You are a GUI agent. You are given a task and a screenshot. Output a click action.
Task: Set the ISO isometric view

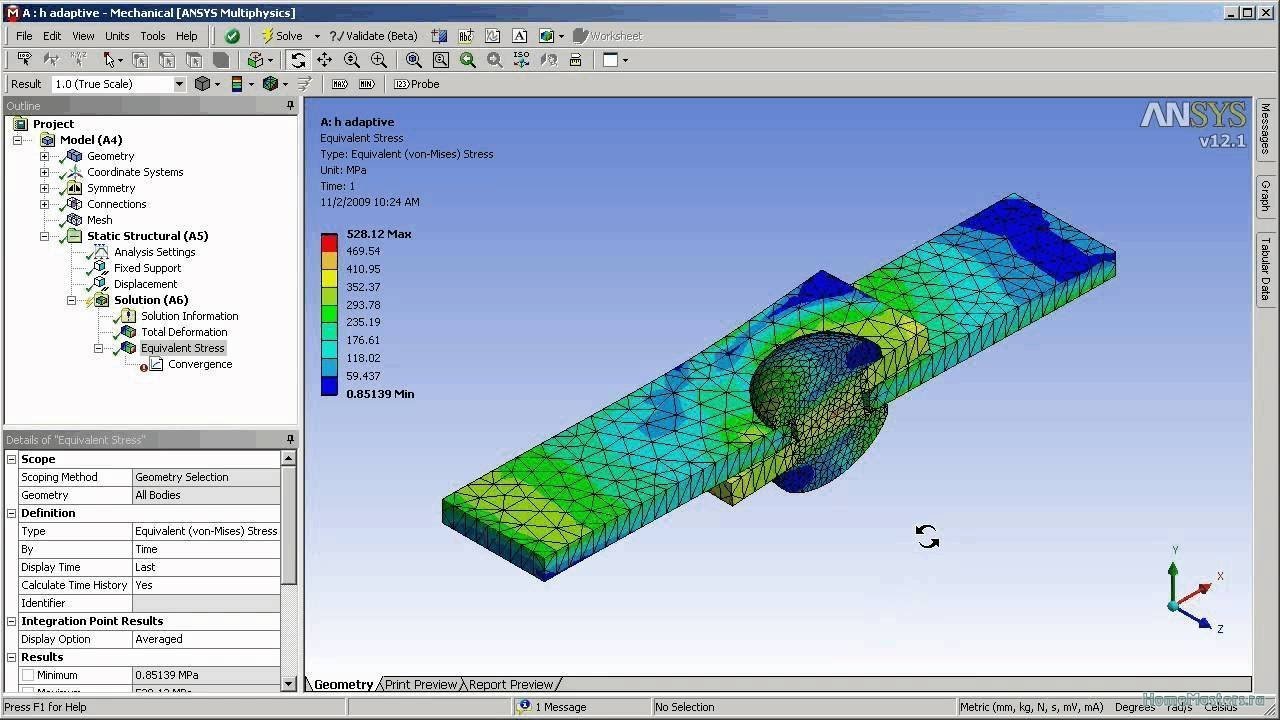coord(521,60)
